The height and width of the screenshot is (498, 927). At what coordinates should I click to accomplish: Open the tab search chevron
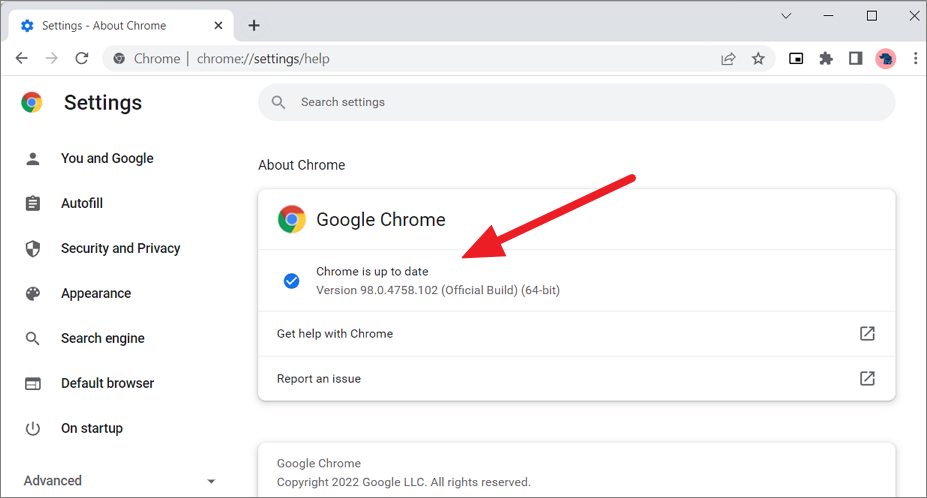pyautogui.click(x=786, y=16)
